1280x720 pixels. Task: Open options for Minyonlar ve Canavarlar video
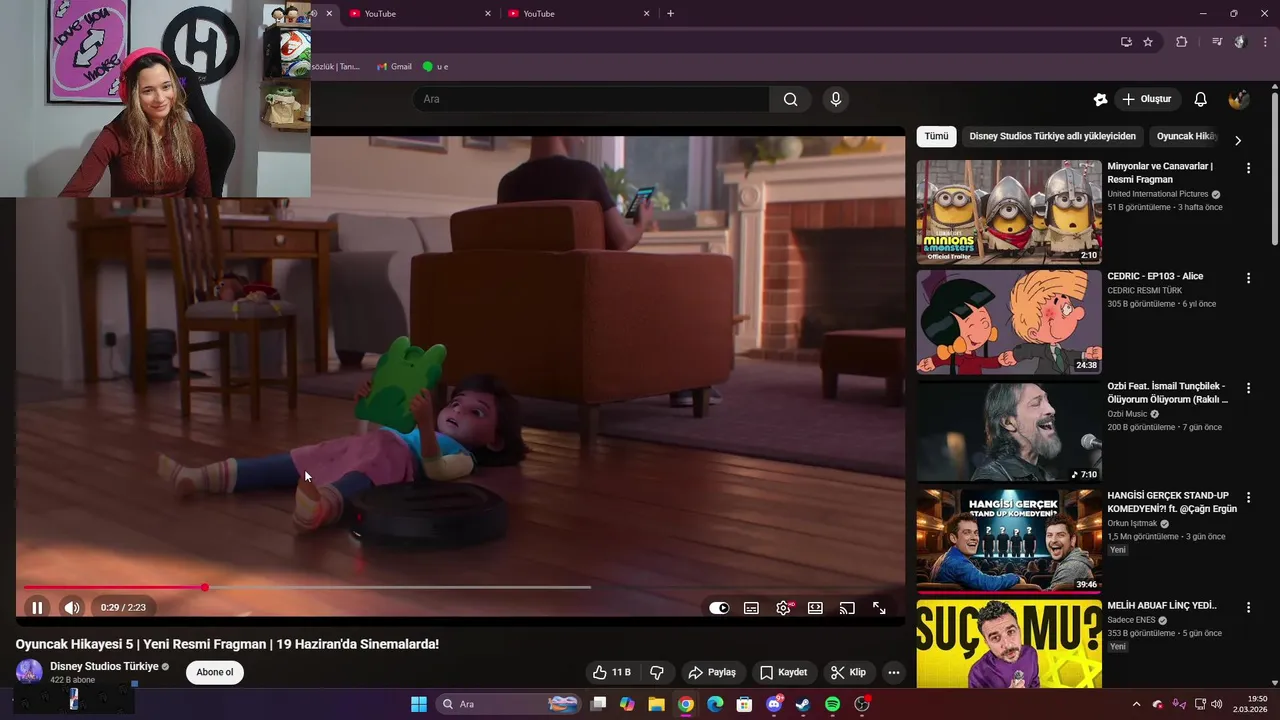(x=1248, y=168)
